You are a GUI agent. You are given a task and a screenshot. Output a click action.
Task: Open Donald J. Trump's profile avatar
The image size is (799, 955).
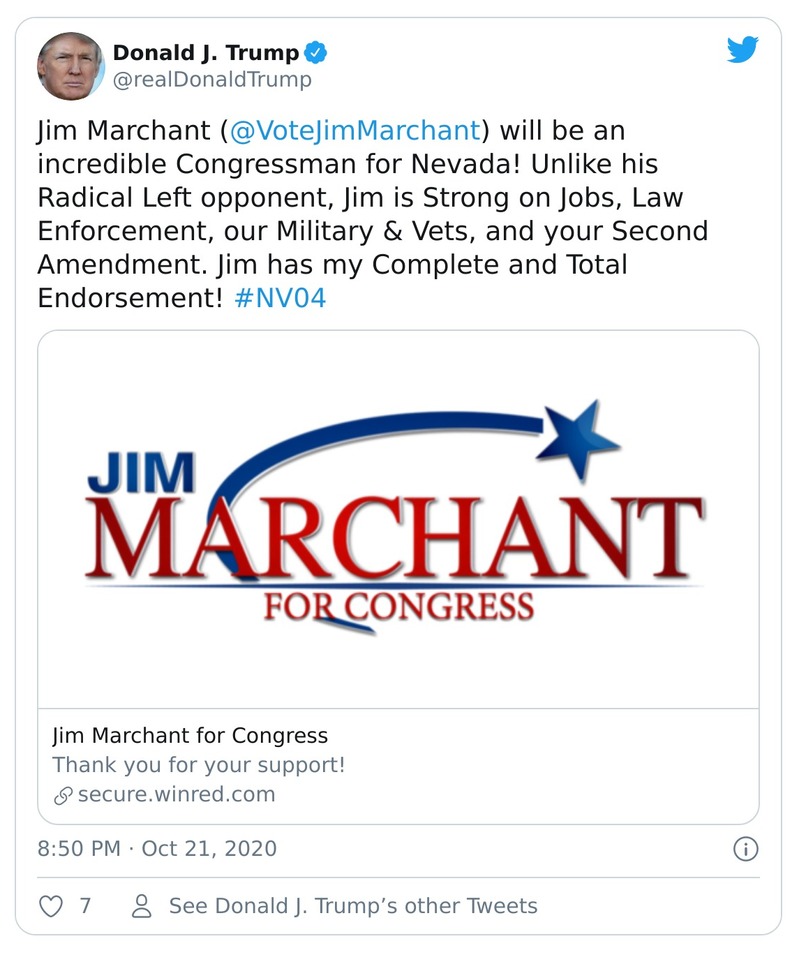pos(70,66)
